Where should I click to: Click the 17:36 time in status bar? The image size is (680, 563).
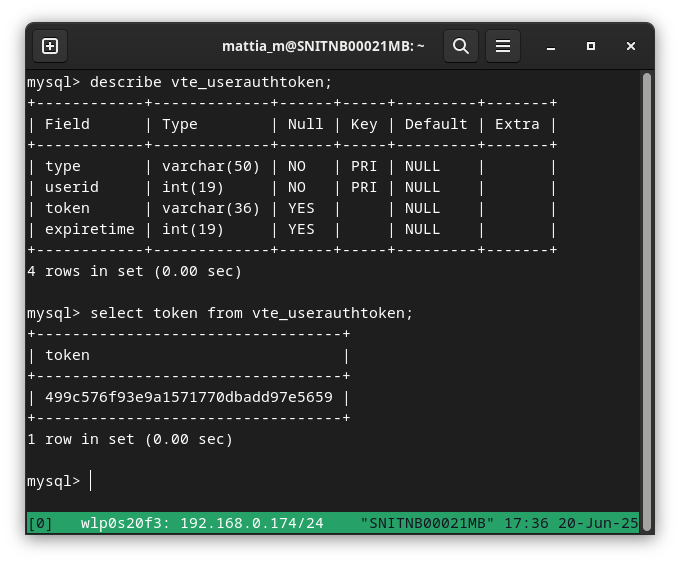point(526,523)
